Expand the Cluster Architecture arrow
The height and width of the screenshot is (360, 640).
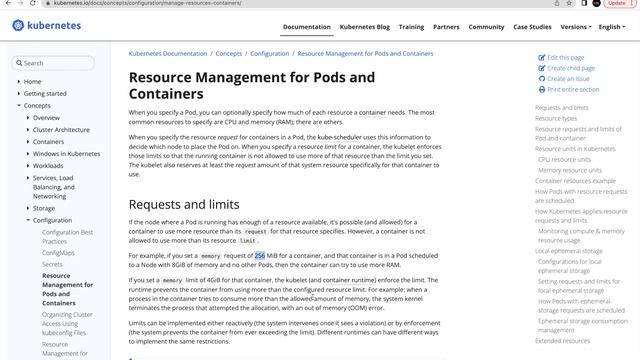pyautogui.click(x=28, y=130)
